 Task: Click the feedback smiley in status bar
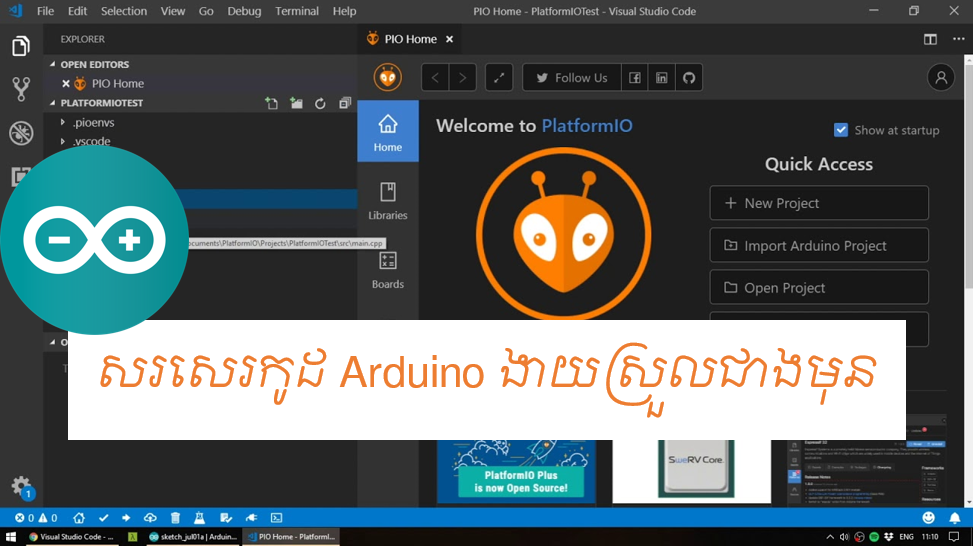pos(928,518)
